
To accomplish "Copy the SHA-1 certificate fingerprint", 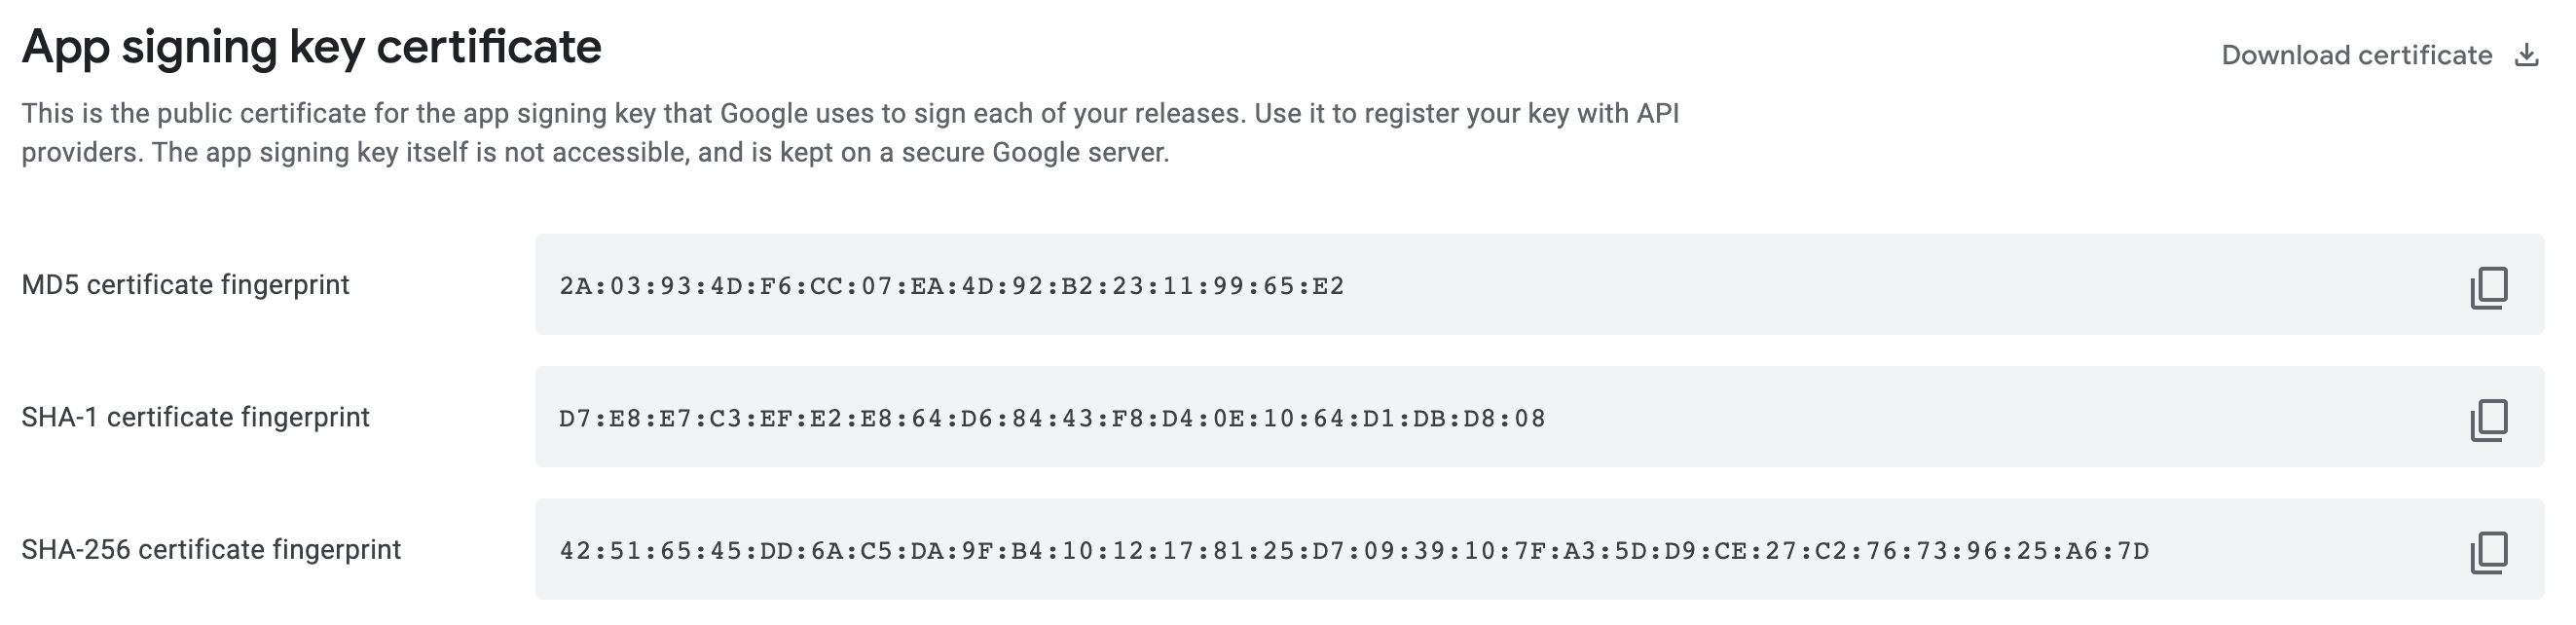I will coord(2489,419).
